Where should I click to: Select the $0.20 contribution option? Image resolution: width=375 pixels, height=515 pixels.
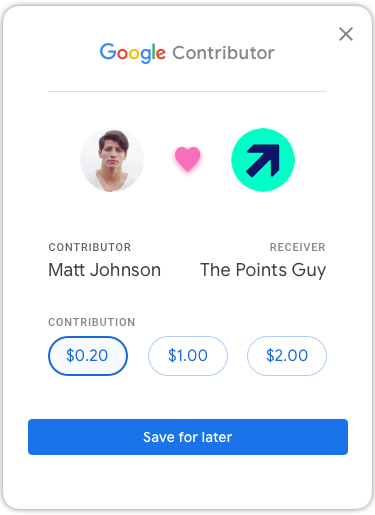(x=88, y=356)
